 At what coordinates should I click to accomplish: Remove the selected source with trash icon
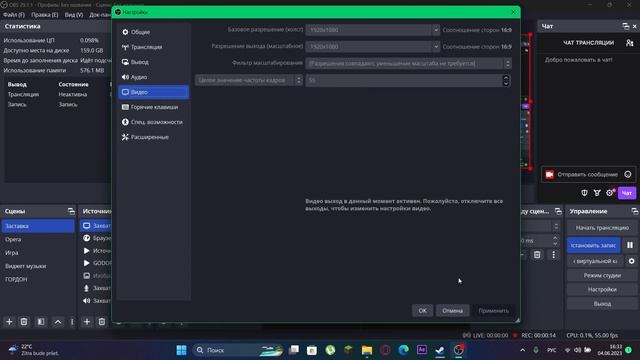[102, 322]
